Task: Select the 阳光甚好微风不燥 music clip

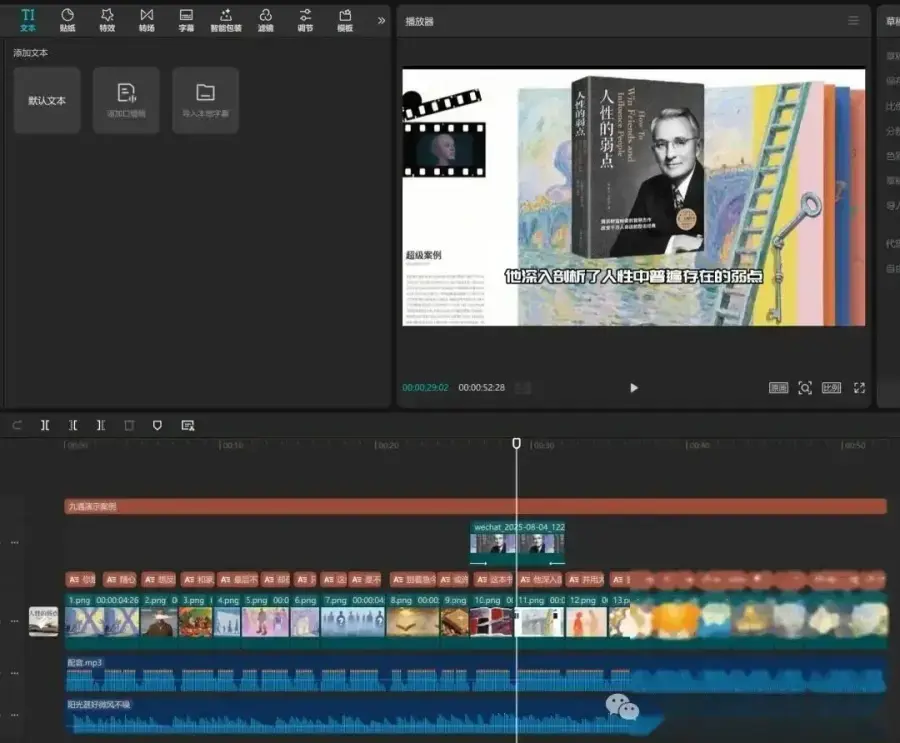Action: 362,717
